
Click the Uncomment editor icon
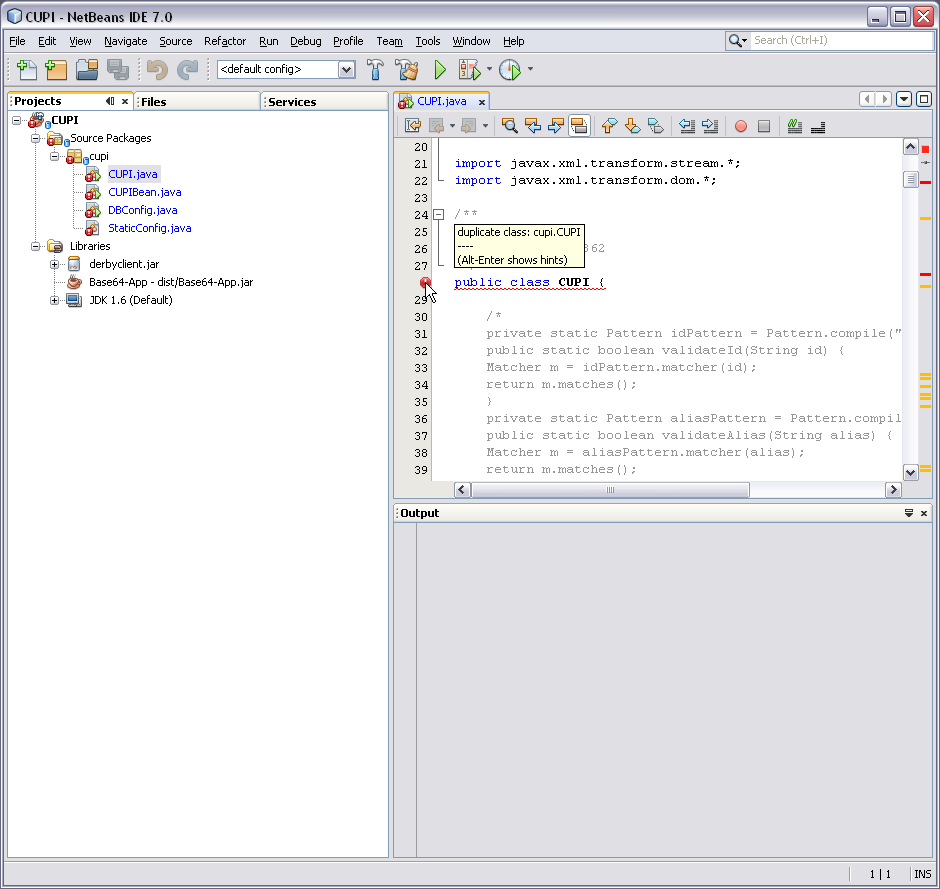tap(818, 126)
